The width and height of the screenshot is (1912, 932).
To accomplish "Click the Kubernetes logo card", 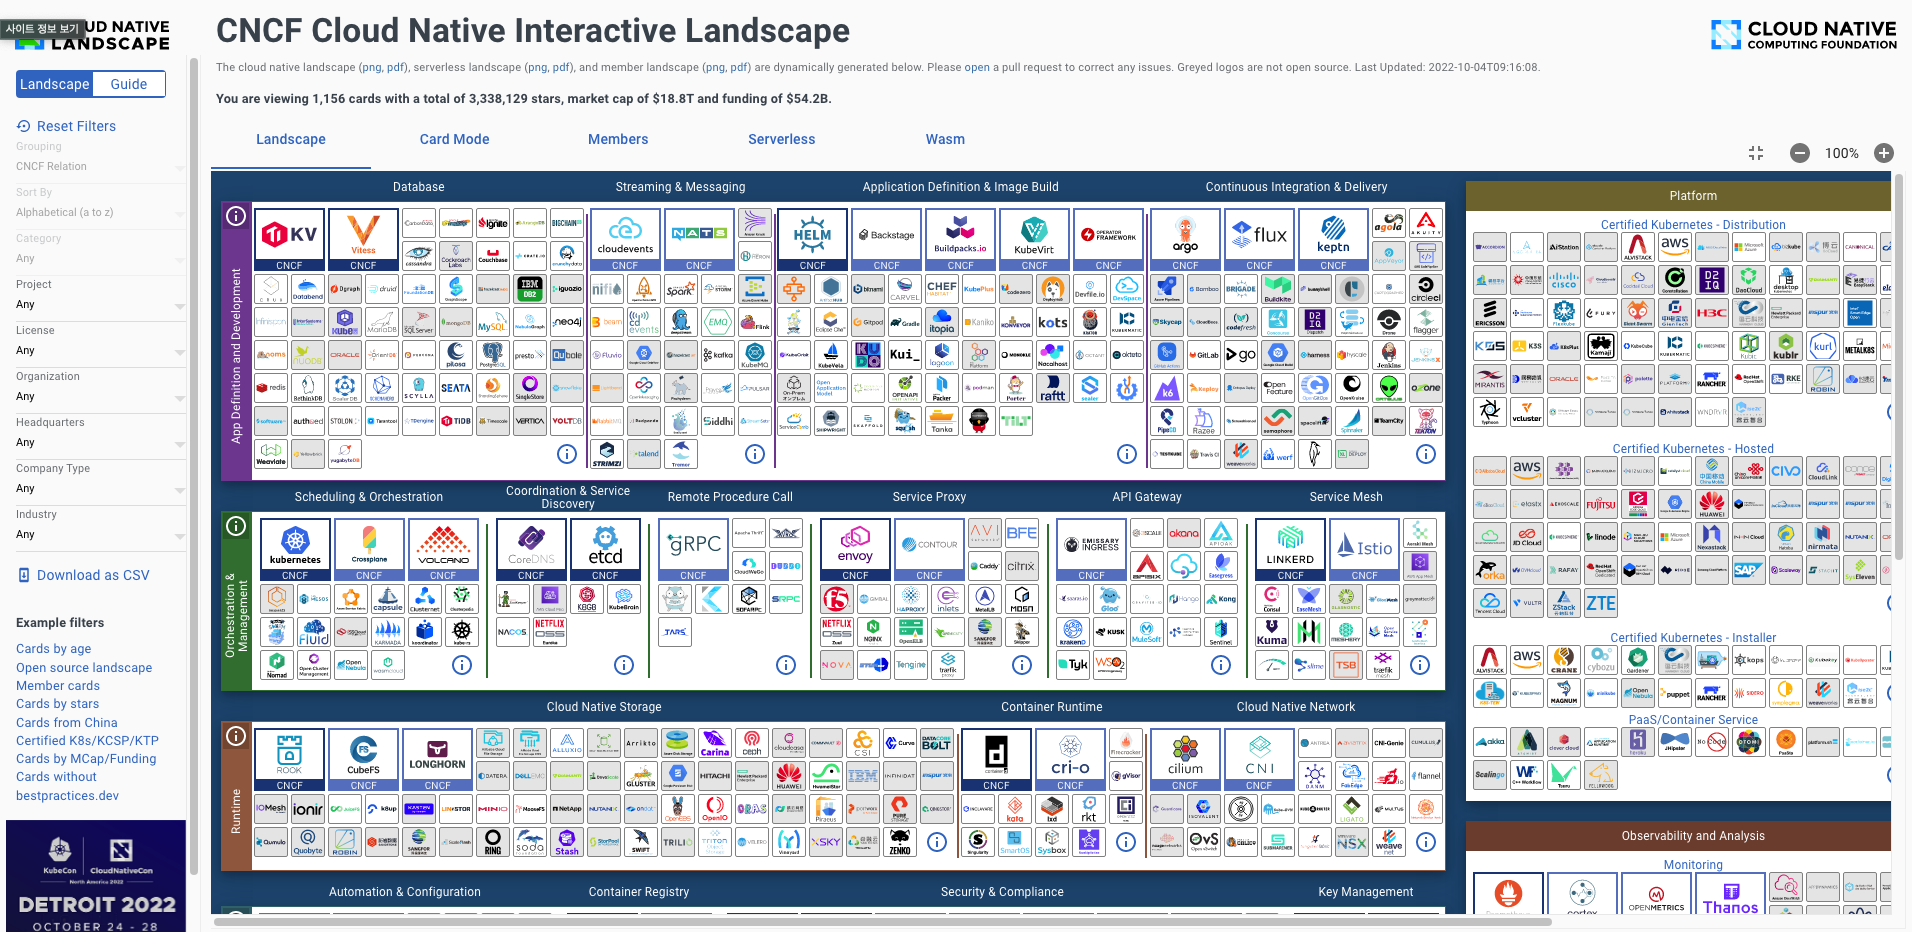I will pos(295,548).
